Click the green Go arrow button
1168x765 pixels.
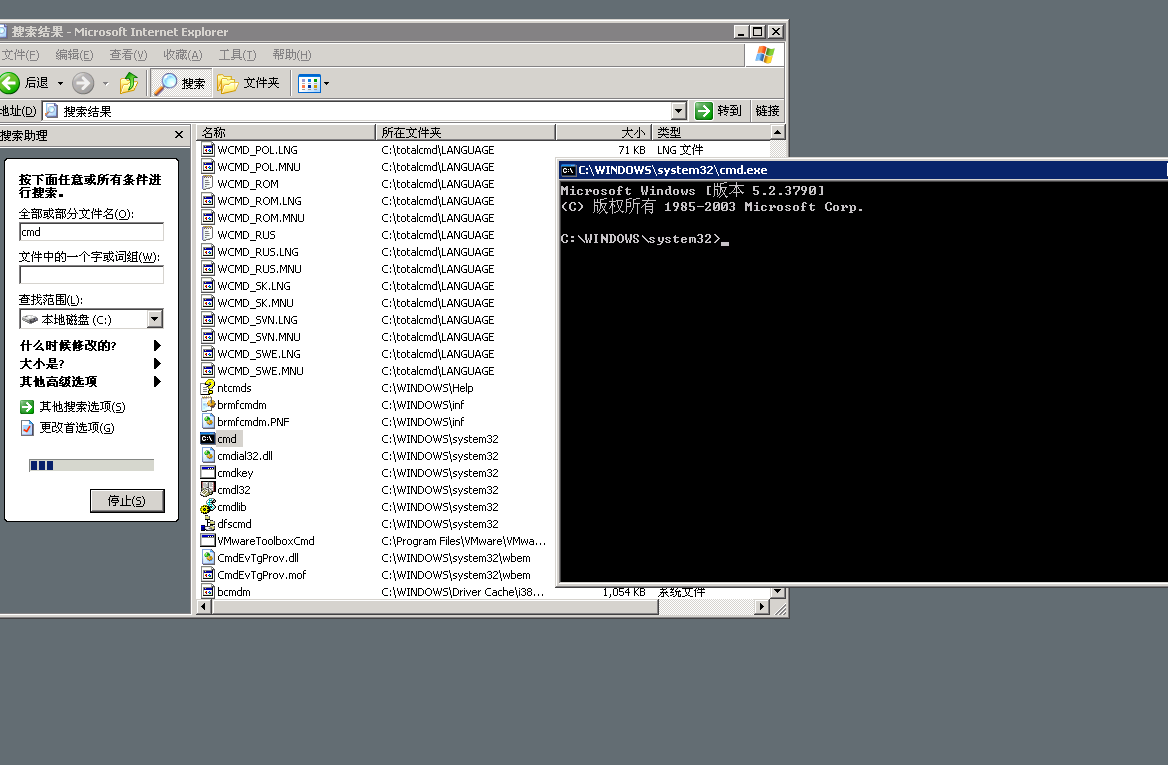point(703,111)
